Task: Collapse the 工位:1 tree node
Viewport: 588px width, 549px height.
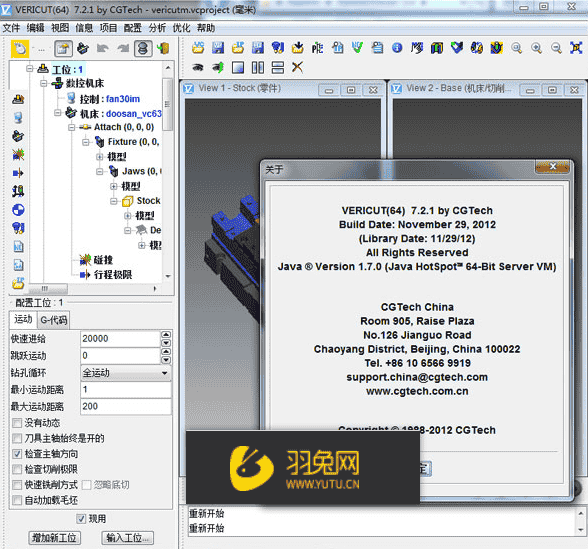Action: pos(29,69)
